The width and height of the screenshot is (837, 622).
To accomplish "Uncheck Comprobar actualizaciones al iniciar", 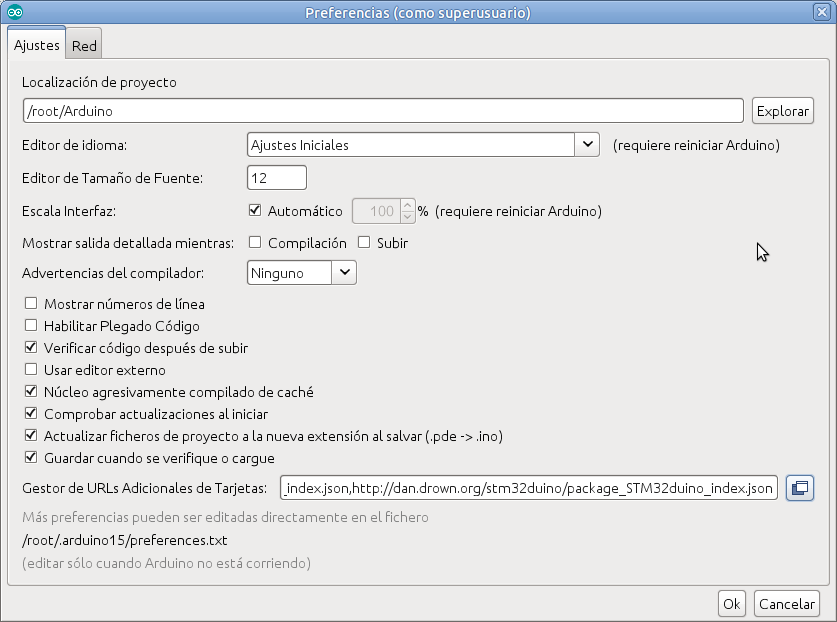I will [31, 414].
